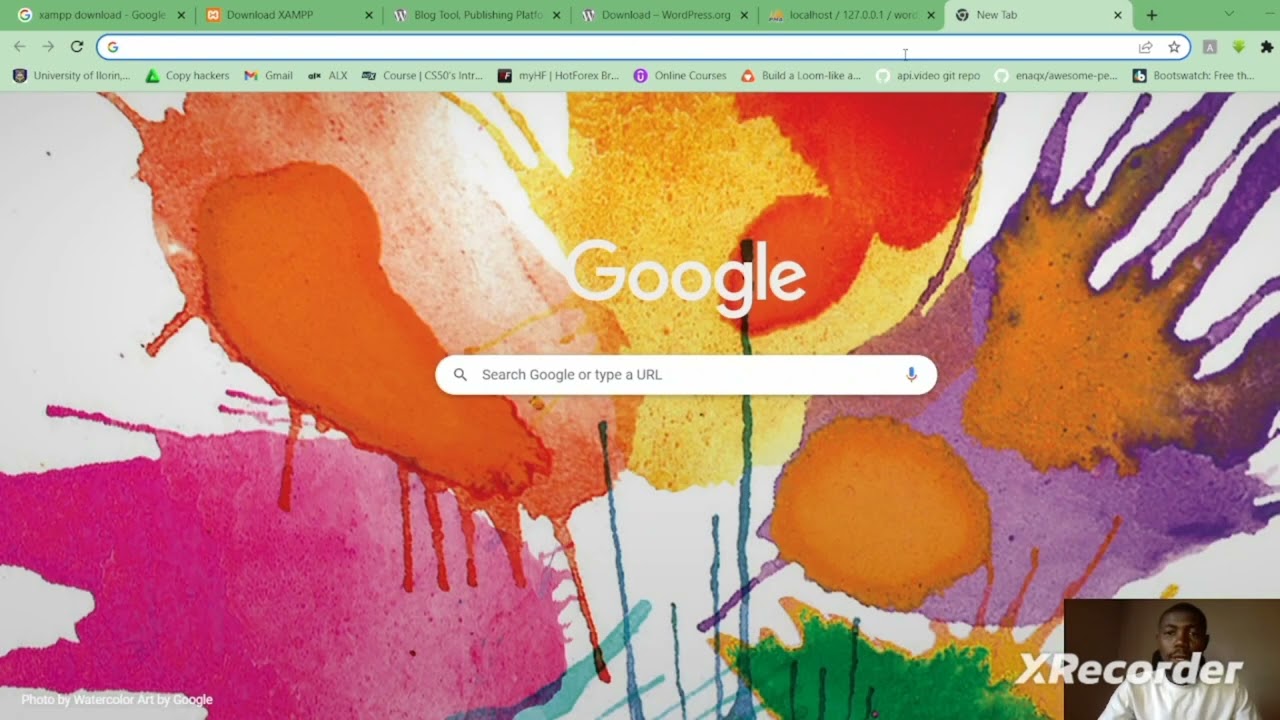Close the Download XAMPP tab
Viewport: 1280px width, 720px height.
click(369, 15)
